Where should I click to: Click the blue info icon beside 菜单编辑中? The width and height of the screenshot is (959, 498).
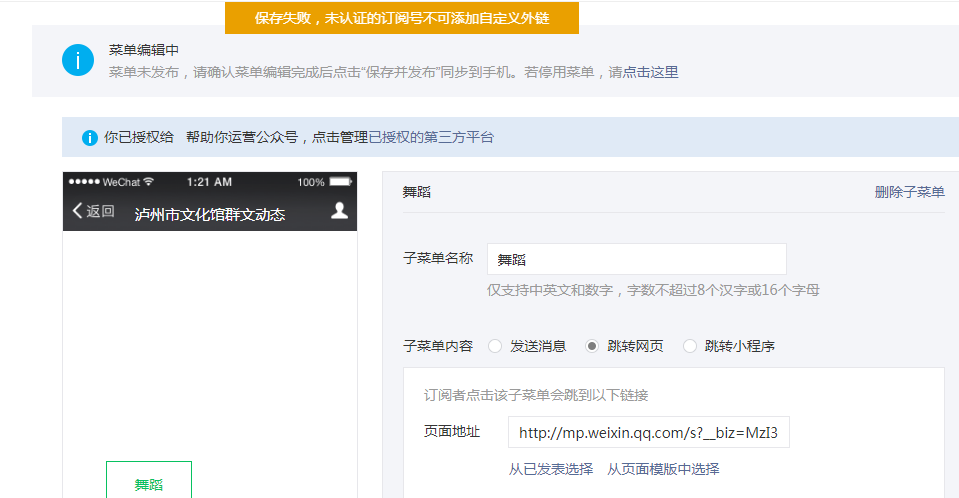coord(78,60)
